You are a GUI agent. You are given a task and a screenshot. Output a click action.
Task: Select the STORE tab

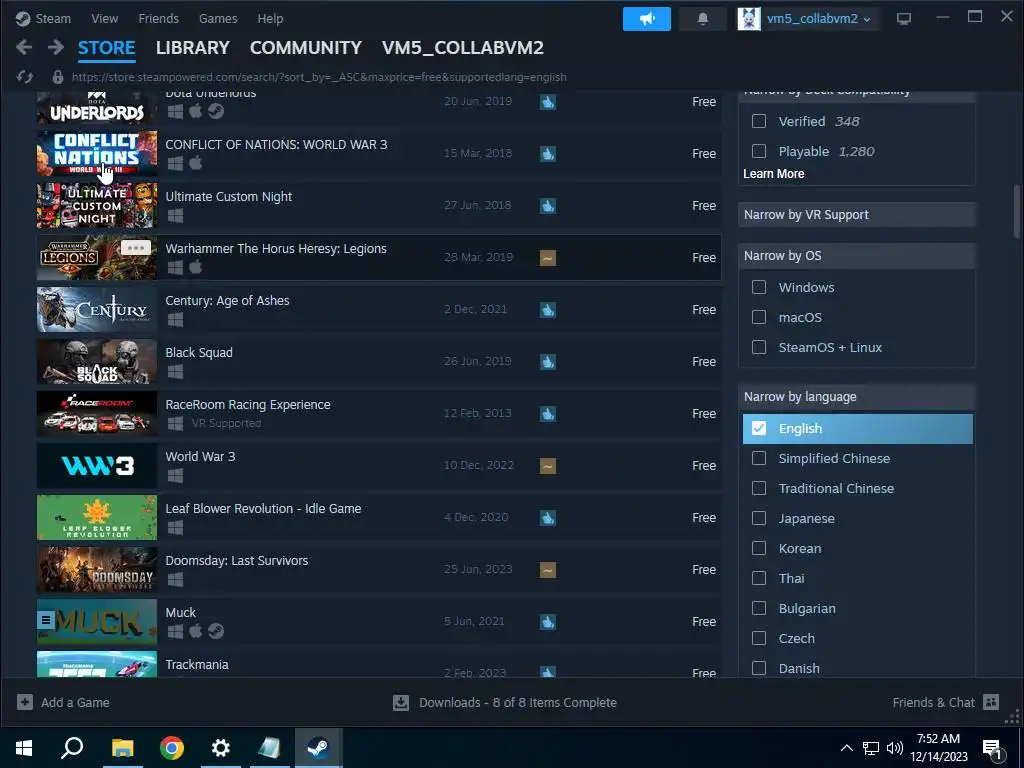click(106, 48)
